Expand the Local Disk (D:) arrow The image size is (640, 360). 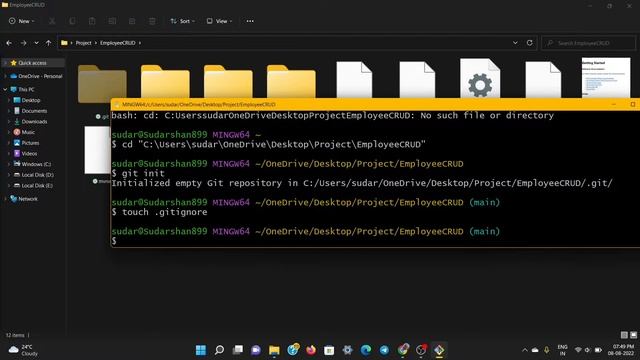coord(9,175)
